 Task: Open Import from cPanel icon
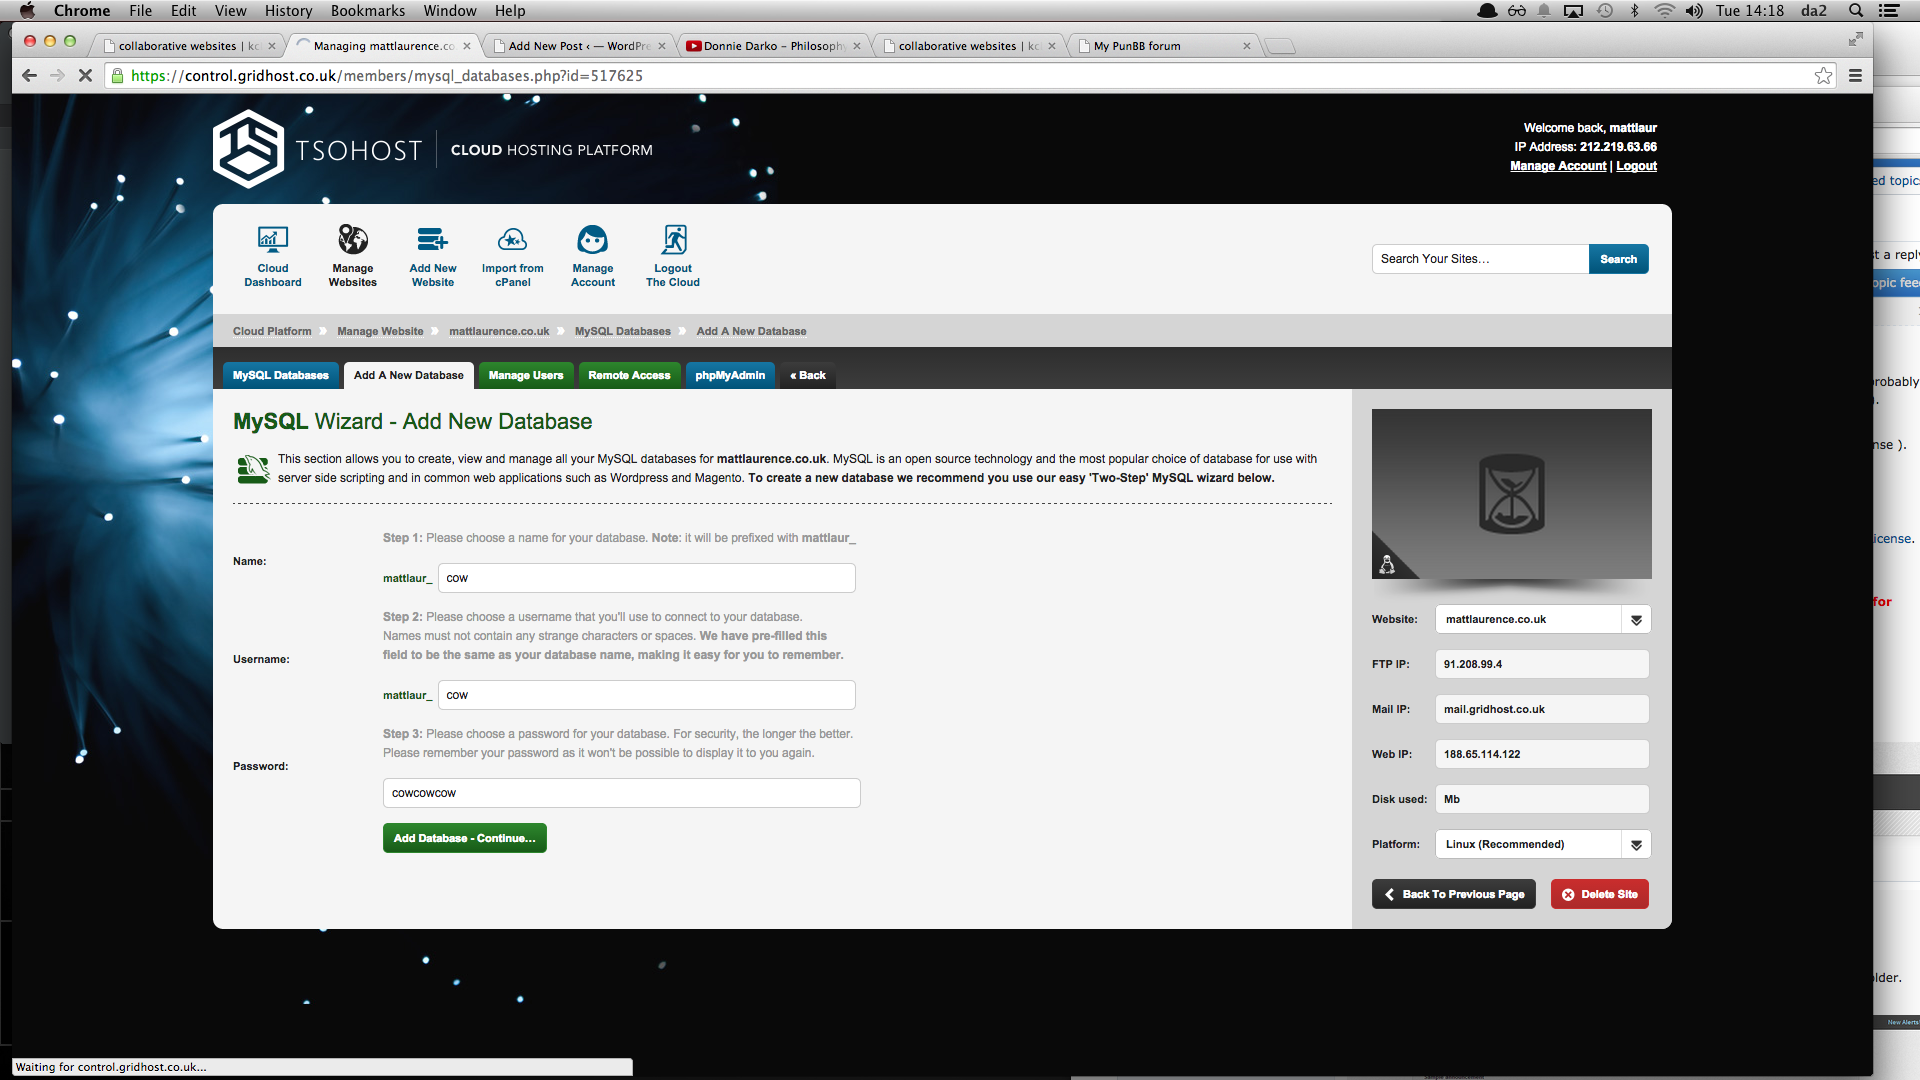512,241
